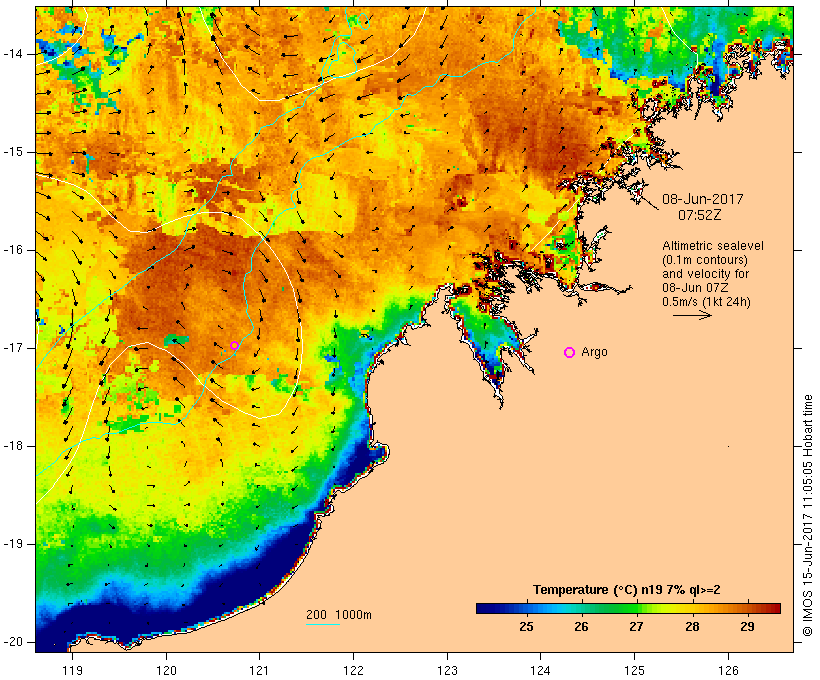Click the longitude axis label 121
This screenshot has width=820, height=680.
259,671
